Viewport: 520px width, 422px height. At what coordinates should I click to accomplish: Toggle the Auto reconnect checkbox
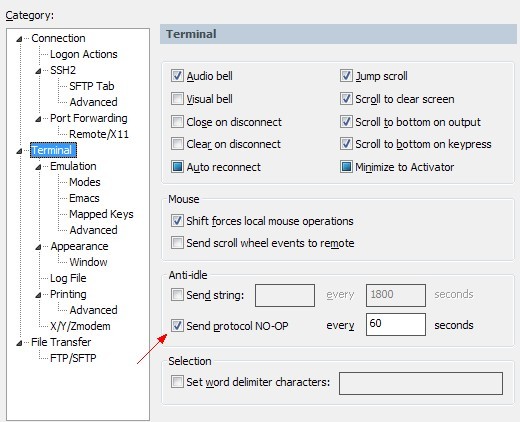[177, 167]
